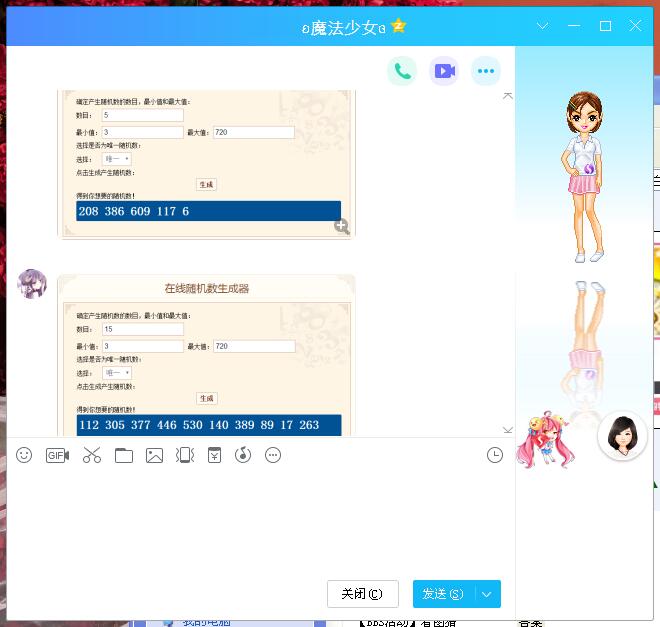The height and width of the screenshot is (627, 660).
Task: Click the scissors screenshot tool
Action: point(92,455)
